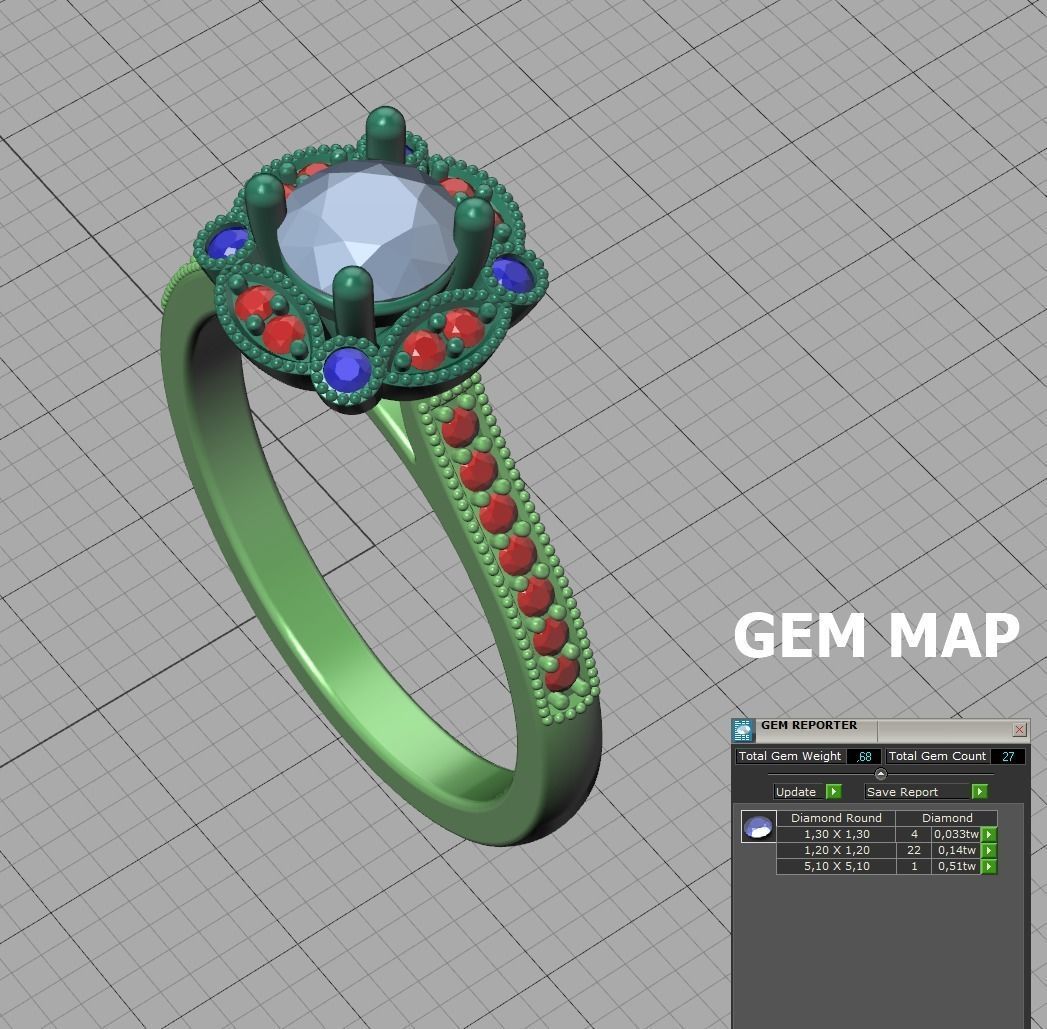Click the '0,14tw' weight cell
Image resolution: width=1047 pixels, height=1029 pixels.
click(956, 850)
